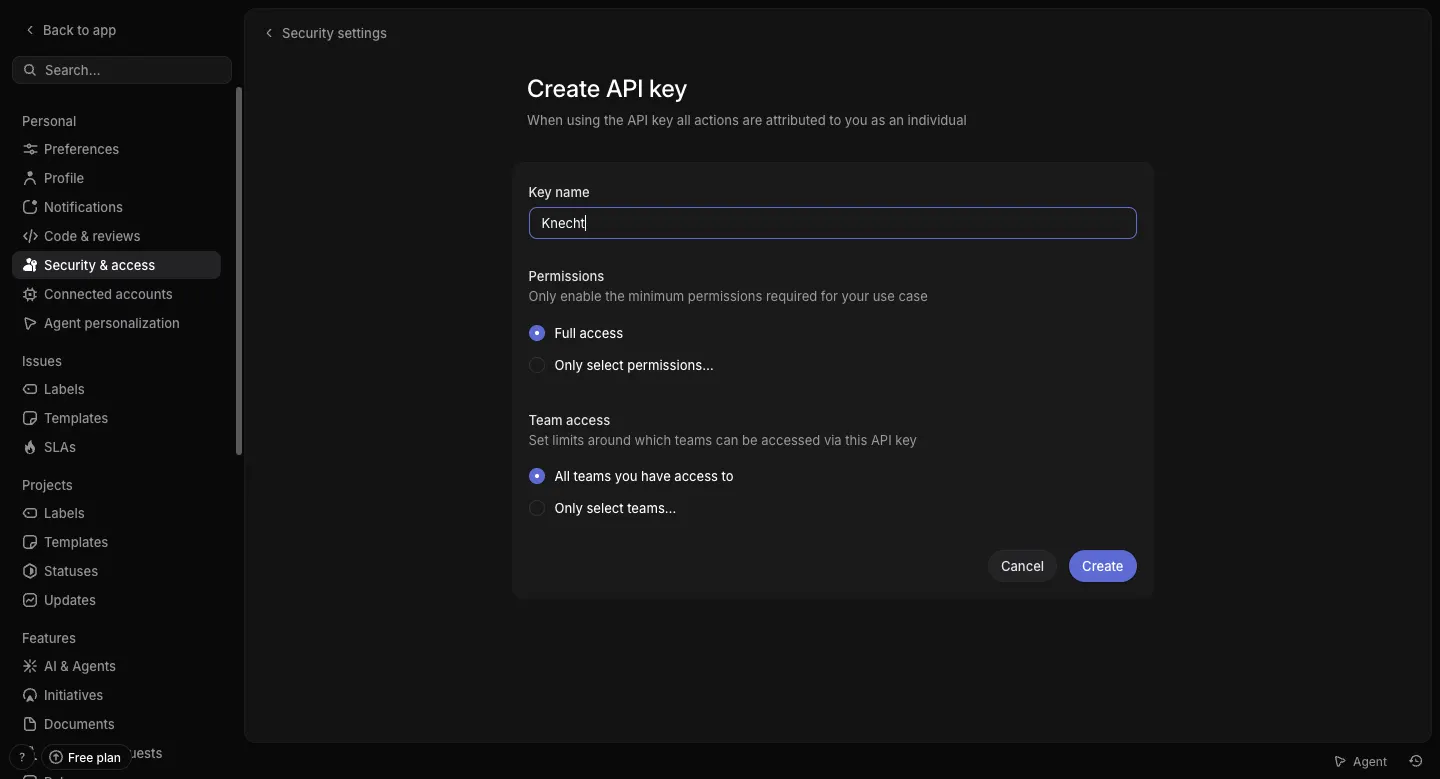Click the Documents page icon
Image resolution: width=1440 pixels, height=779 pixels.
tap(30, 724)
